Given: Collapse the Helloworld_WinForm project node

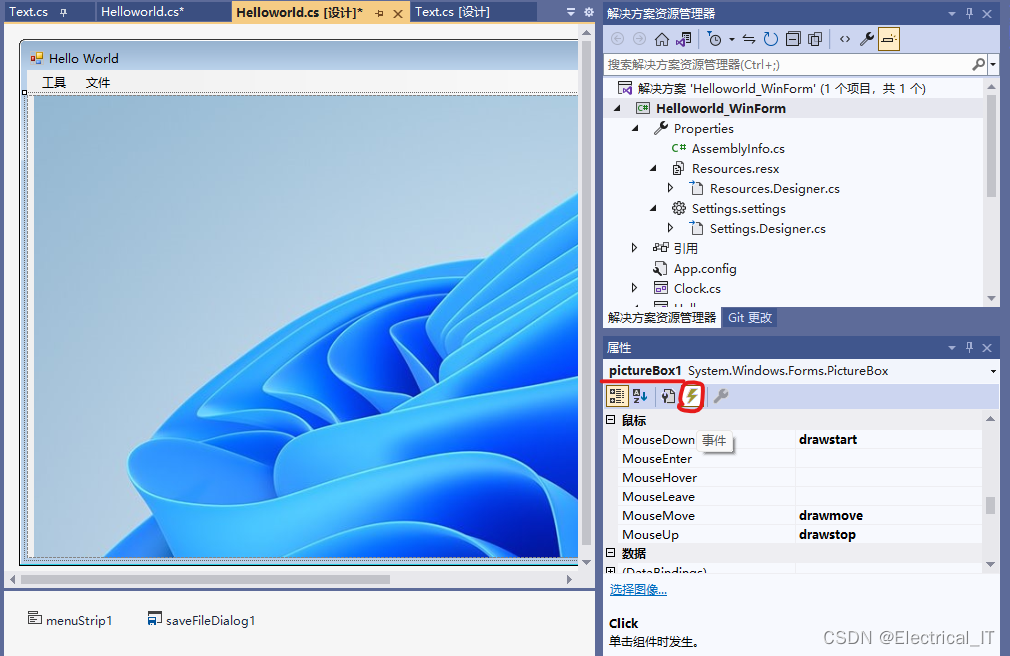Looking at the screenshot, I should pyautogui.click(x=617, y=108).
